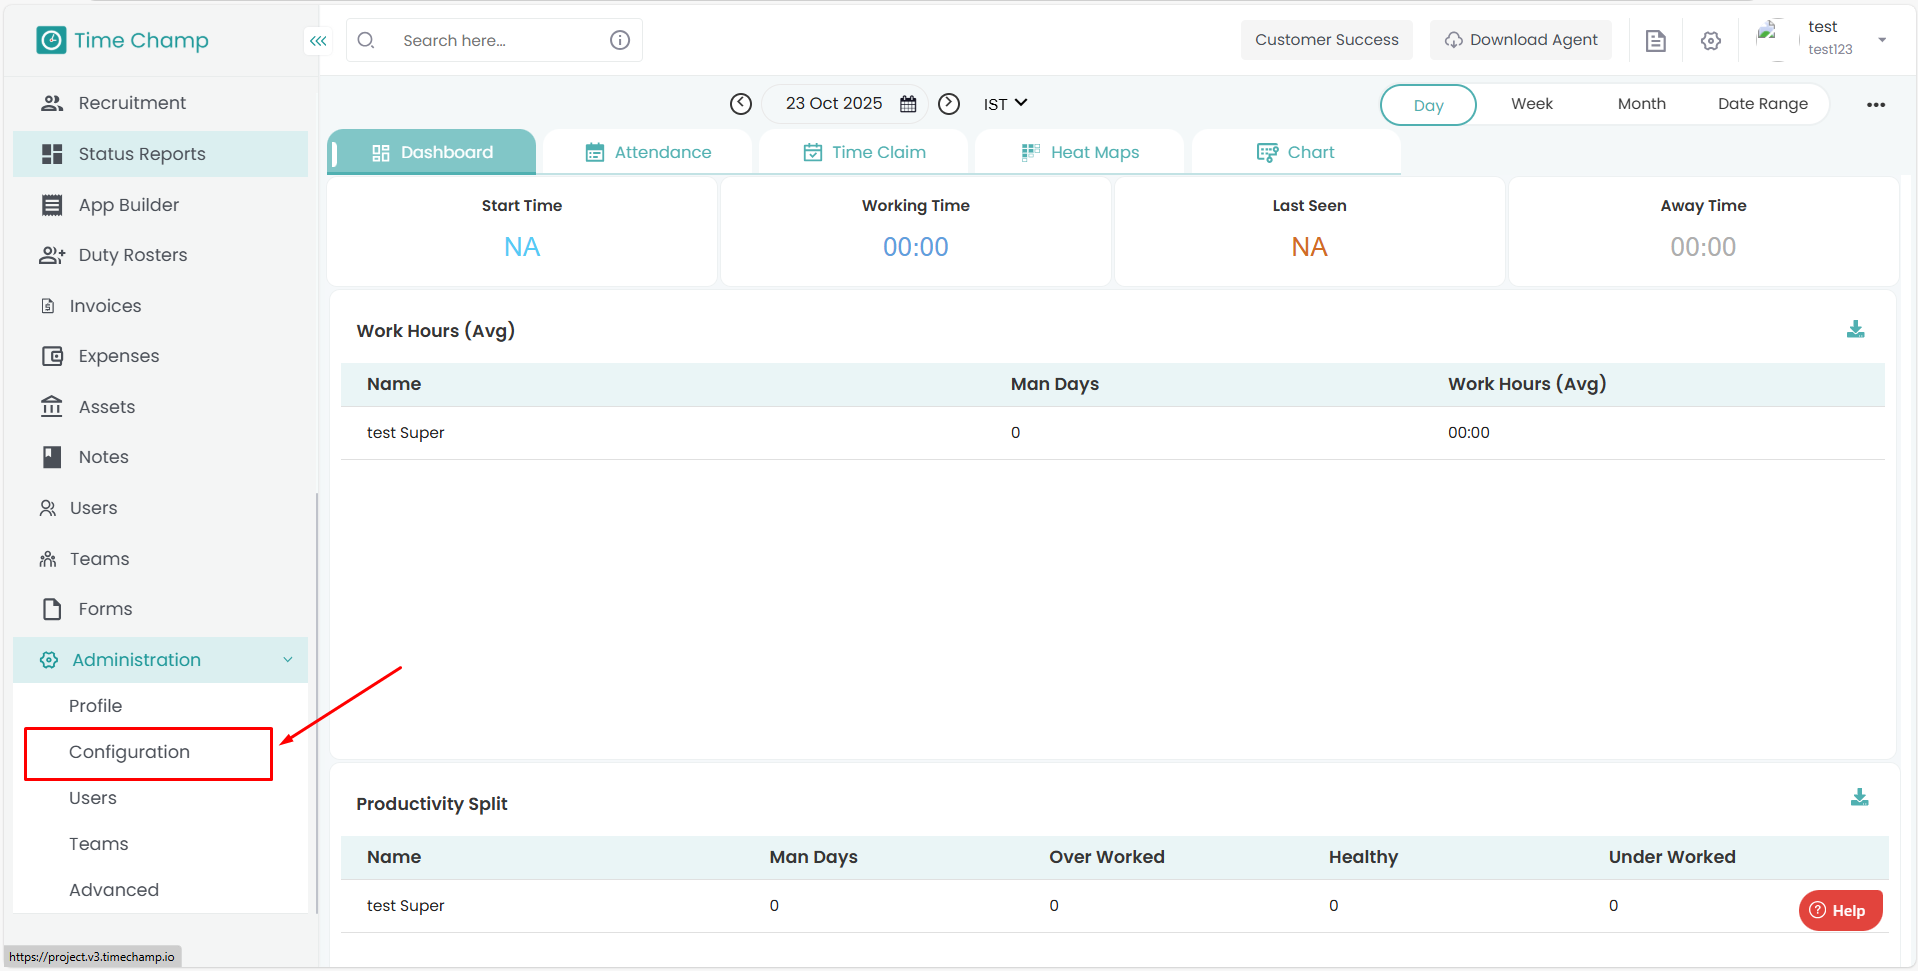Image resolution: width=1918 pixels, height=971 pixels.
Task: Go to next date arrow
Action: pos(949,104)
